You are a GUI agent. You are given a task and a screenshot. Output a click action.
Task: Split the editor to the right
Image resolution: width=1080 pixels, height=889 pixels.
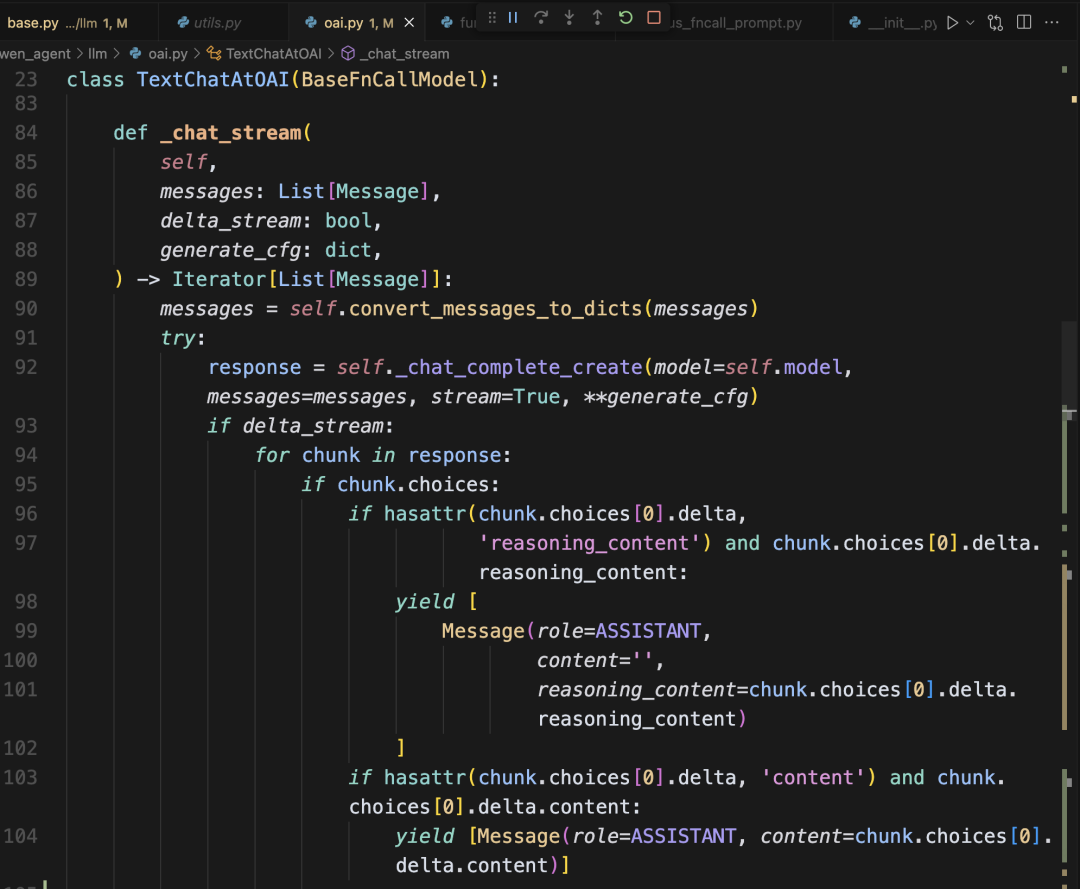[1024, 22]
